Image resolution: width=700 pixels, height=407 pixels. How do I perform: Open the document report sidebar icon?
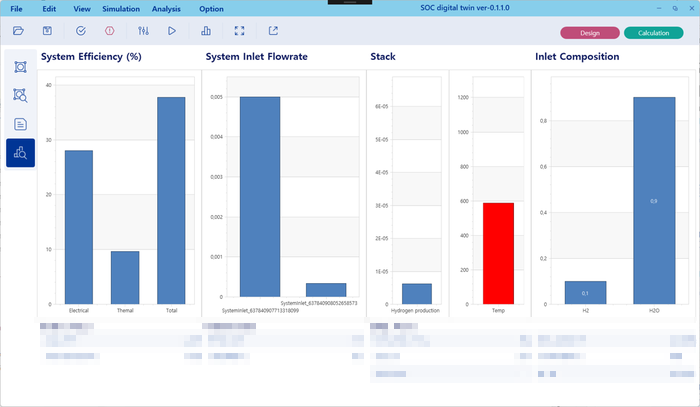(21, 124)
